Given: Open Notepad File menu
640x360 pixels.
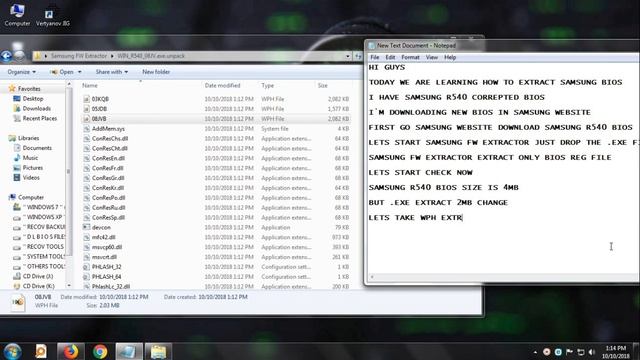Looking at the screenshot, I should [x=374, y=58].
